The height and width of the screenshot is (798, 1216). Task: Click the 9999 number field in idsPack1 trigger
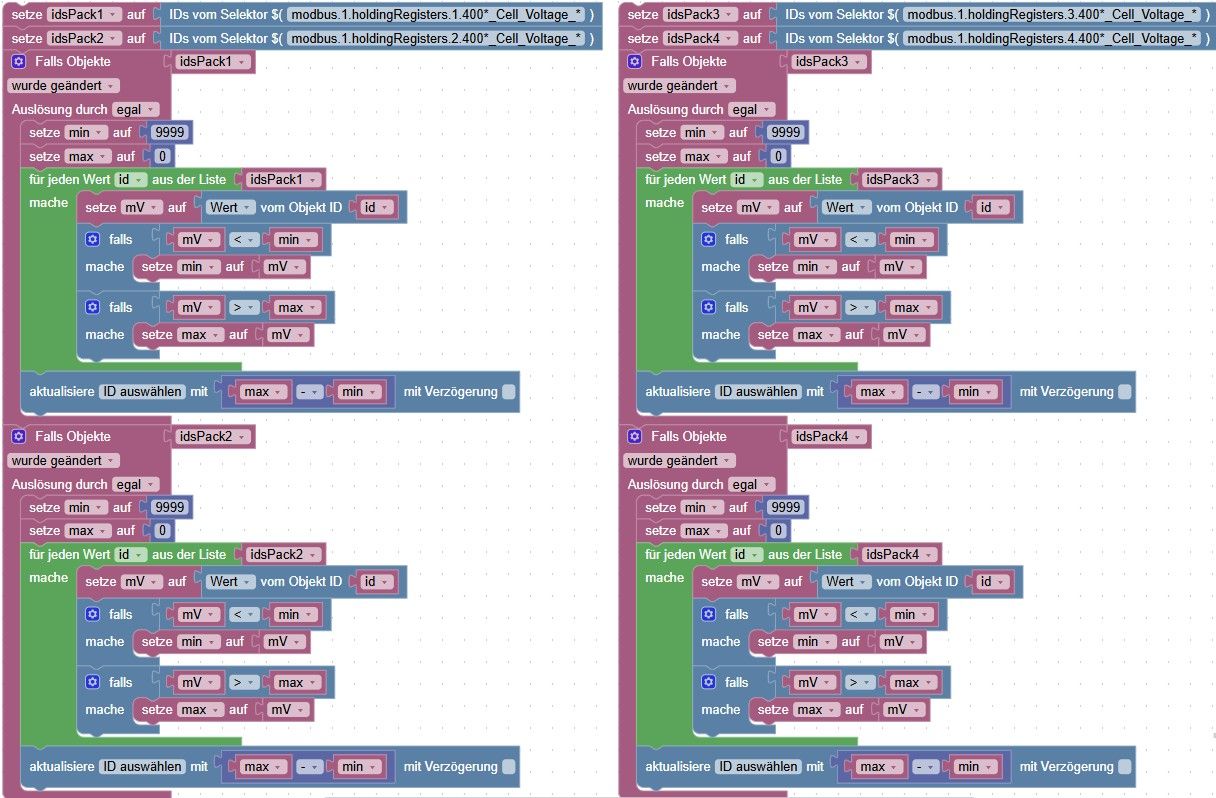pyautogui.click(x=171, y=132)
